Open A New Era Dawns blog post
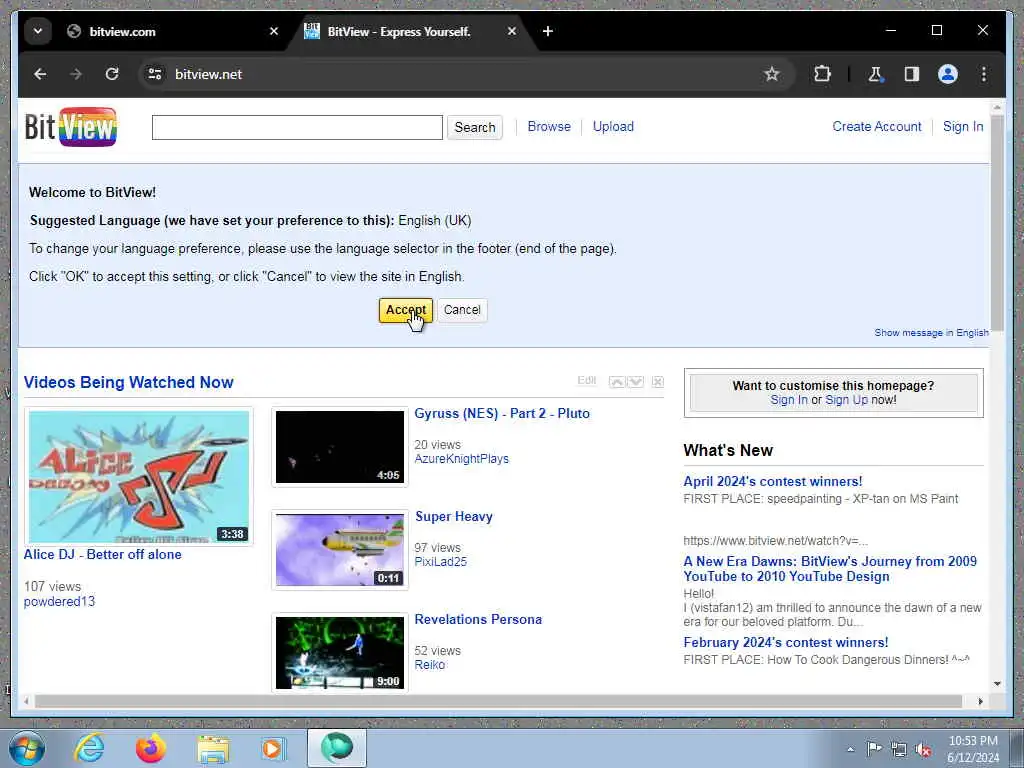Screen dimensions: 1024x768 point(830,569)
